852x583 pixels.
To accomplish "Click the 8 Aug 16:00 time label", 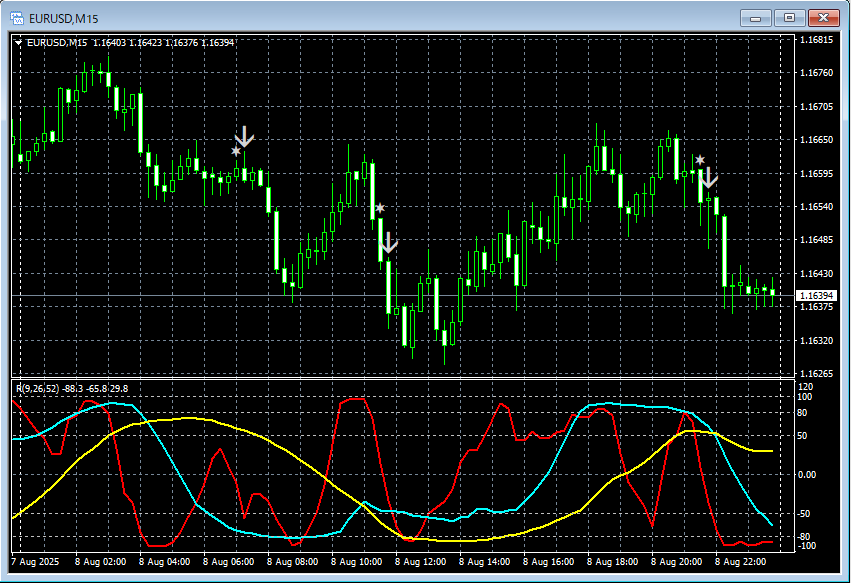I will click(549, 561).
